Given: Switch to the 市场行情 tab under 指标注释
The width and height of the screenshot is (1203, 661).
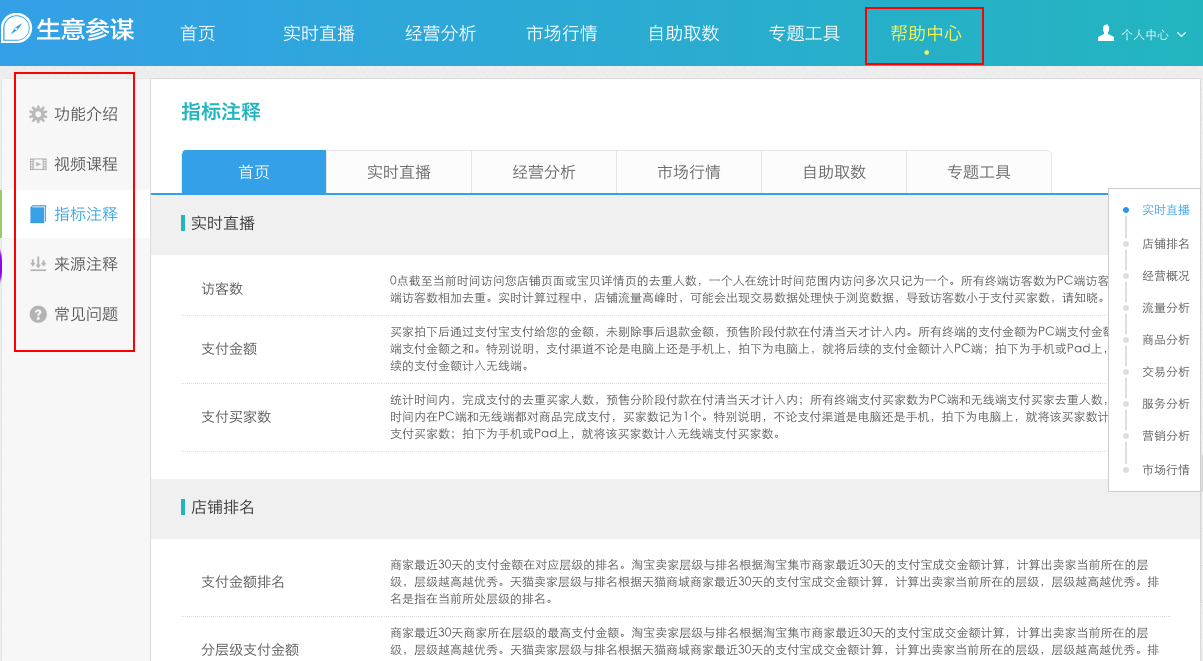Looking at the screenshot, I should click(x=689, y=172).
